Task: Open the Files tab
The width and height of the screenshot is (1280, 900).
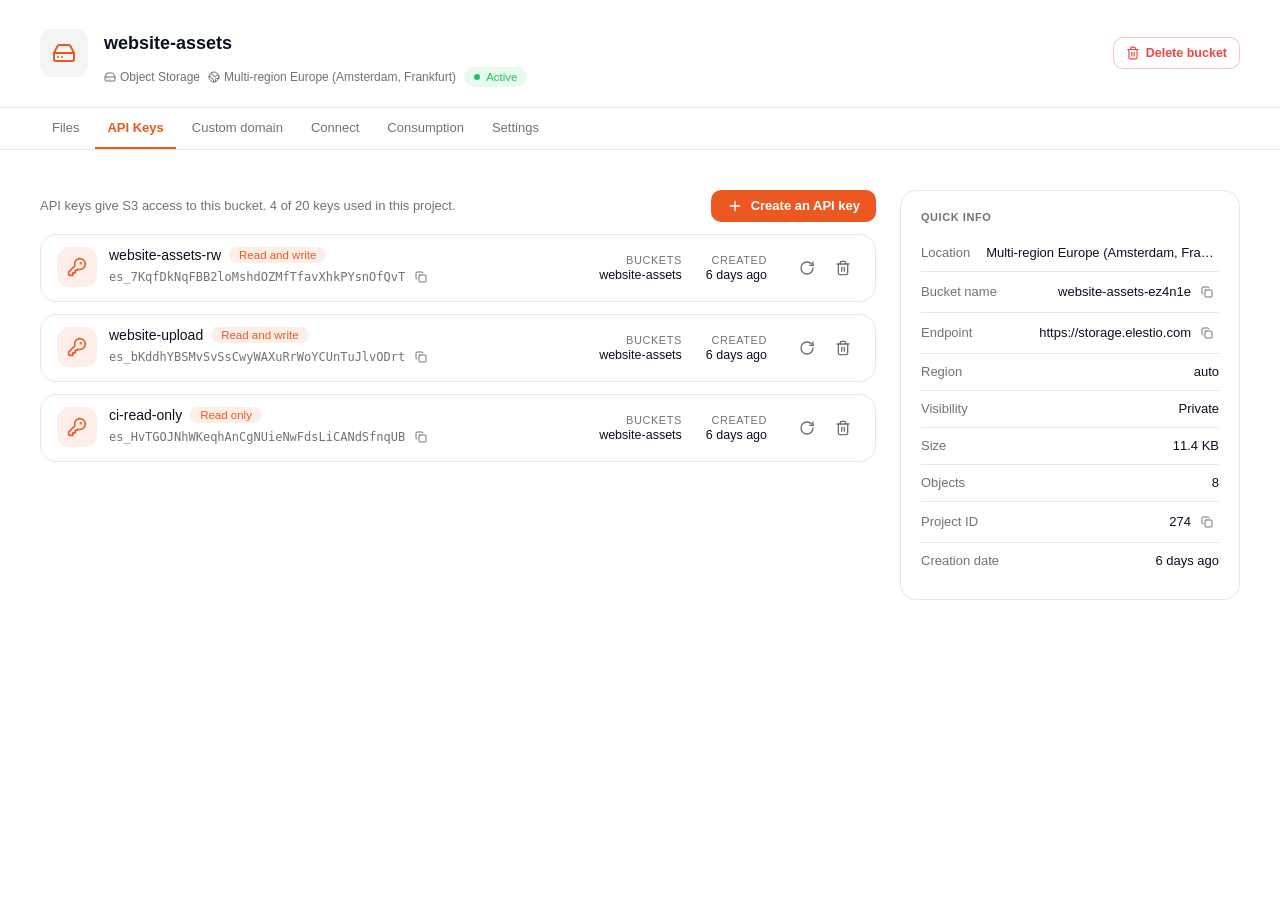Action: (x=66, y=128)
